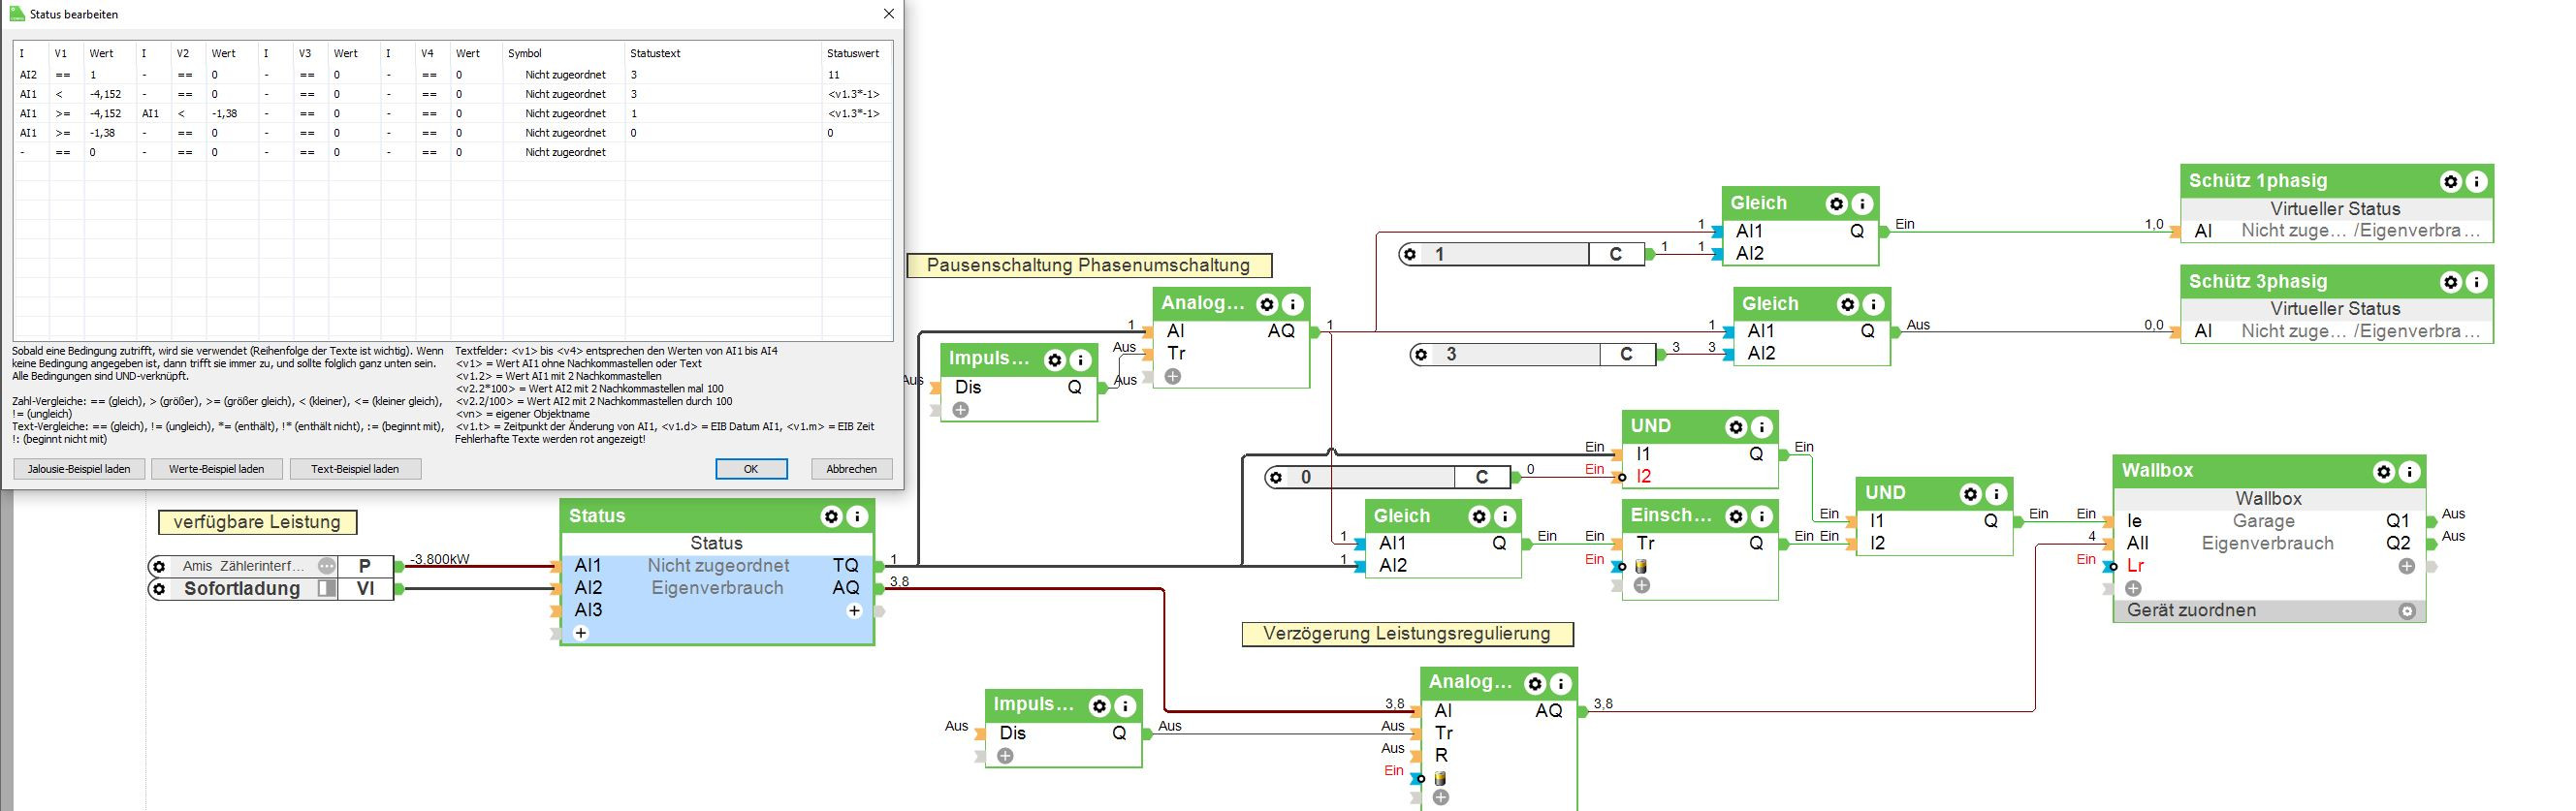Click the P output of Amis Zählerinterf...
2576x811 pixels.
[365, 566]
